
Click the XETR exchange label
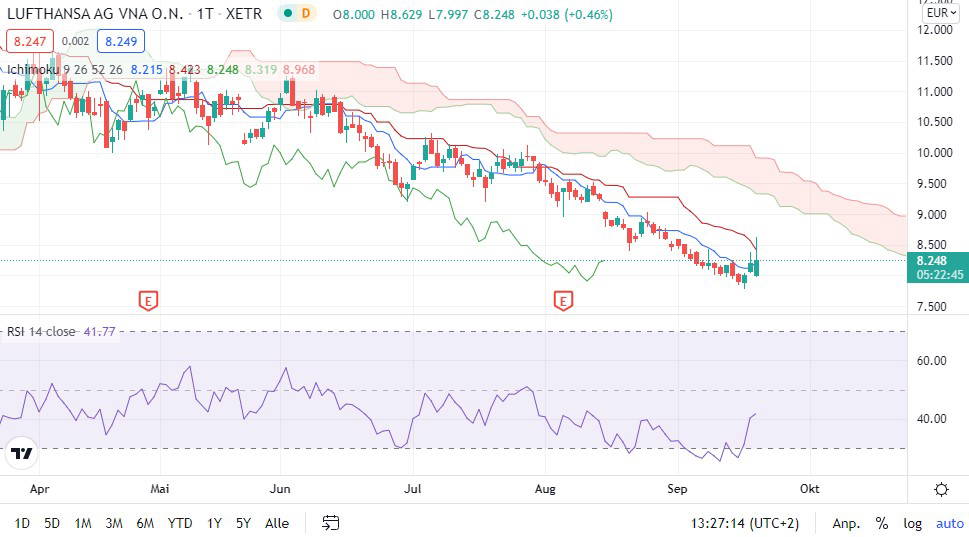point(243,14)
